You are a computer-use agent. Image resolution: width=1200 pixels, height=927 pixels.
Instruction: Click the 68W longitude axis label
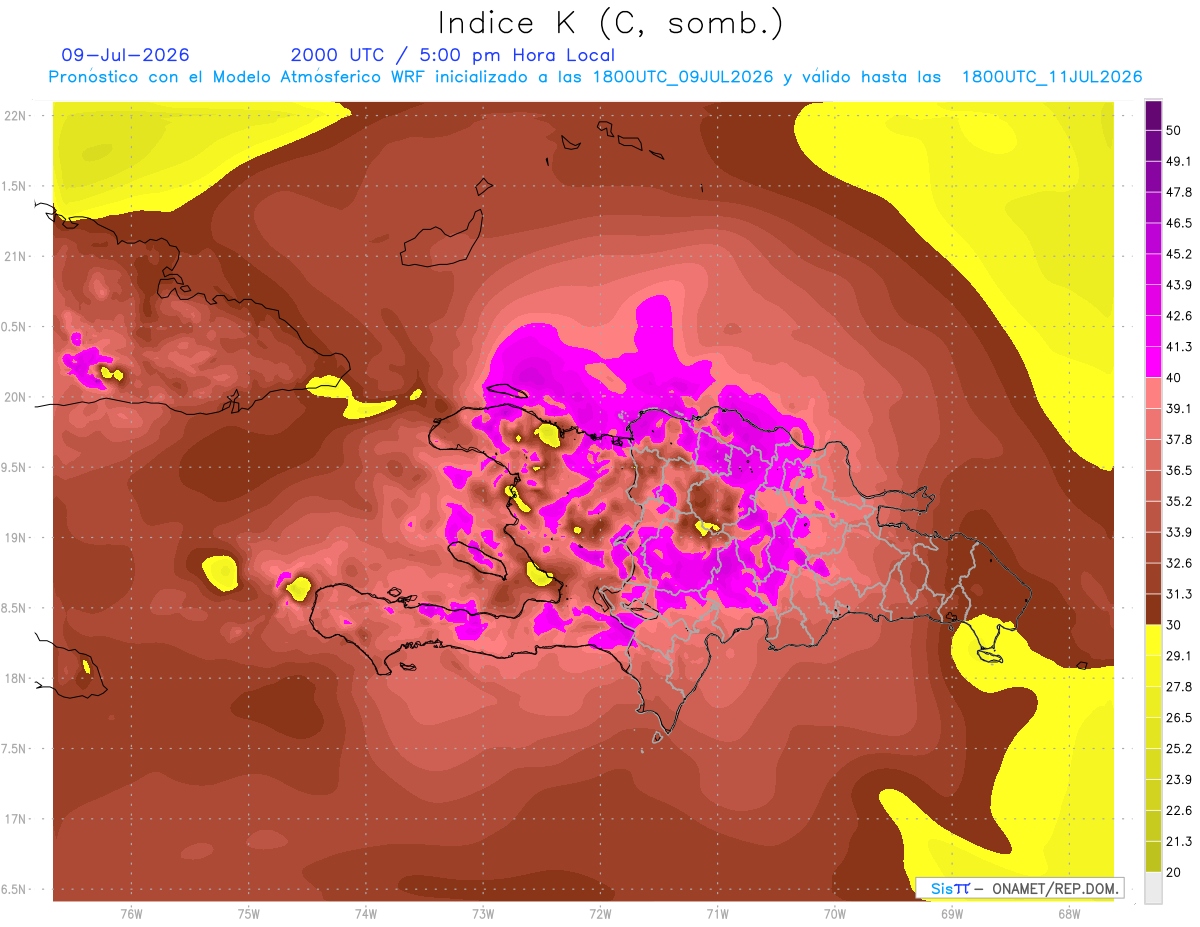click(x=1069, y=915)
